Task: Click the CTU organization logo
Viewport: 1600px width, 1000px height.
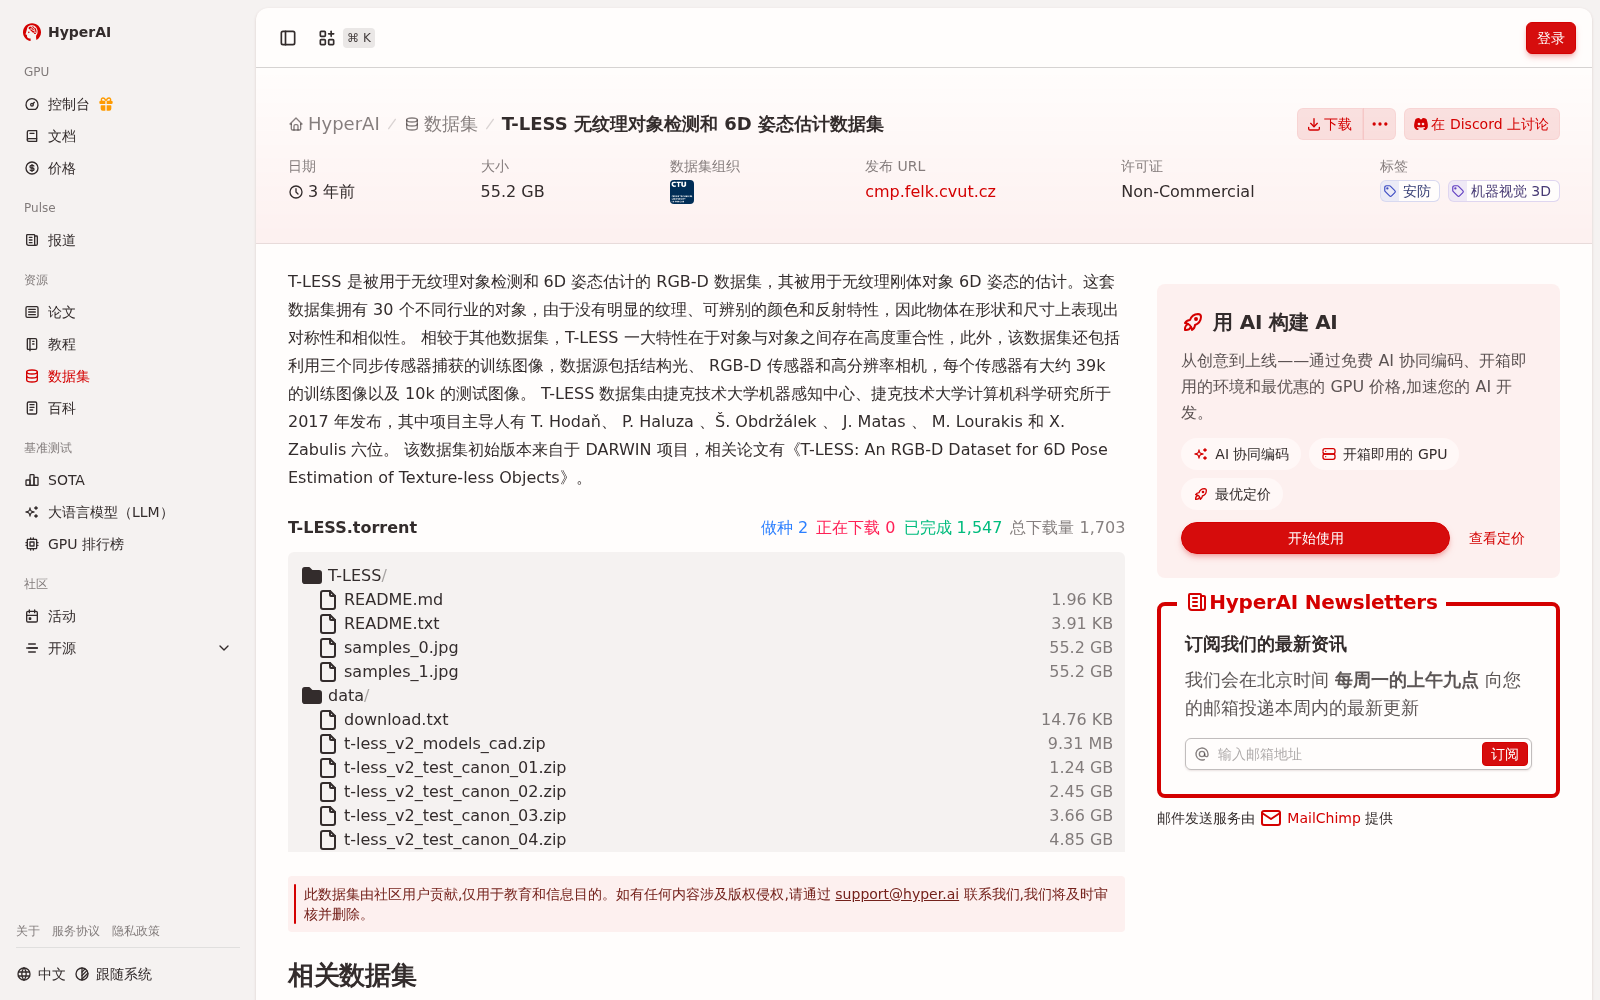Action: click(x=682, y=192)
